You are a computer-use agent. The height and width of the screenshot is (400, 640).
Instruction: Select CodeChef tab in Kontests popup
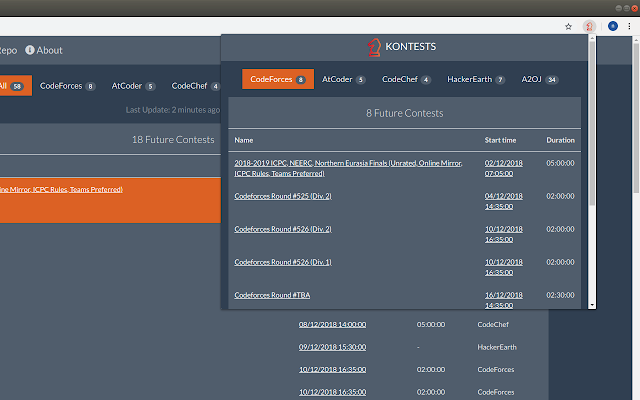pos(406,79)
